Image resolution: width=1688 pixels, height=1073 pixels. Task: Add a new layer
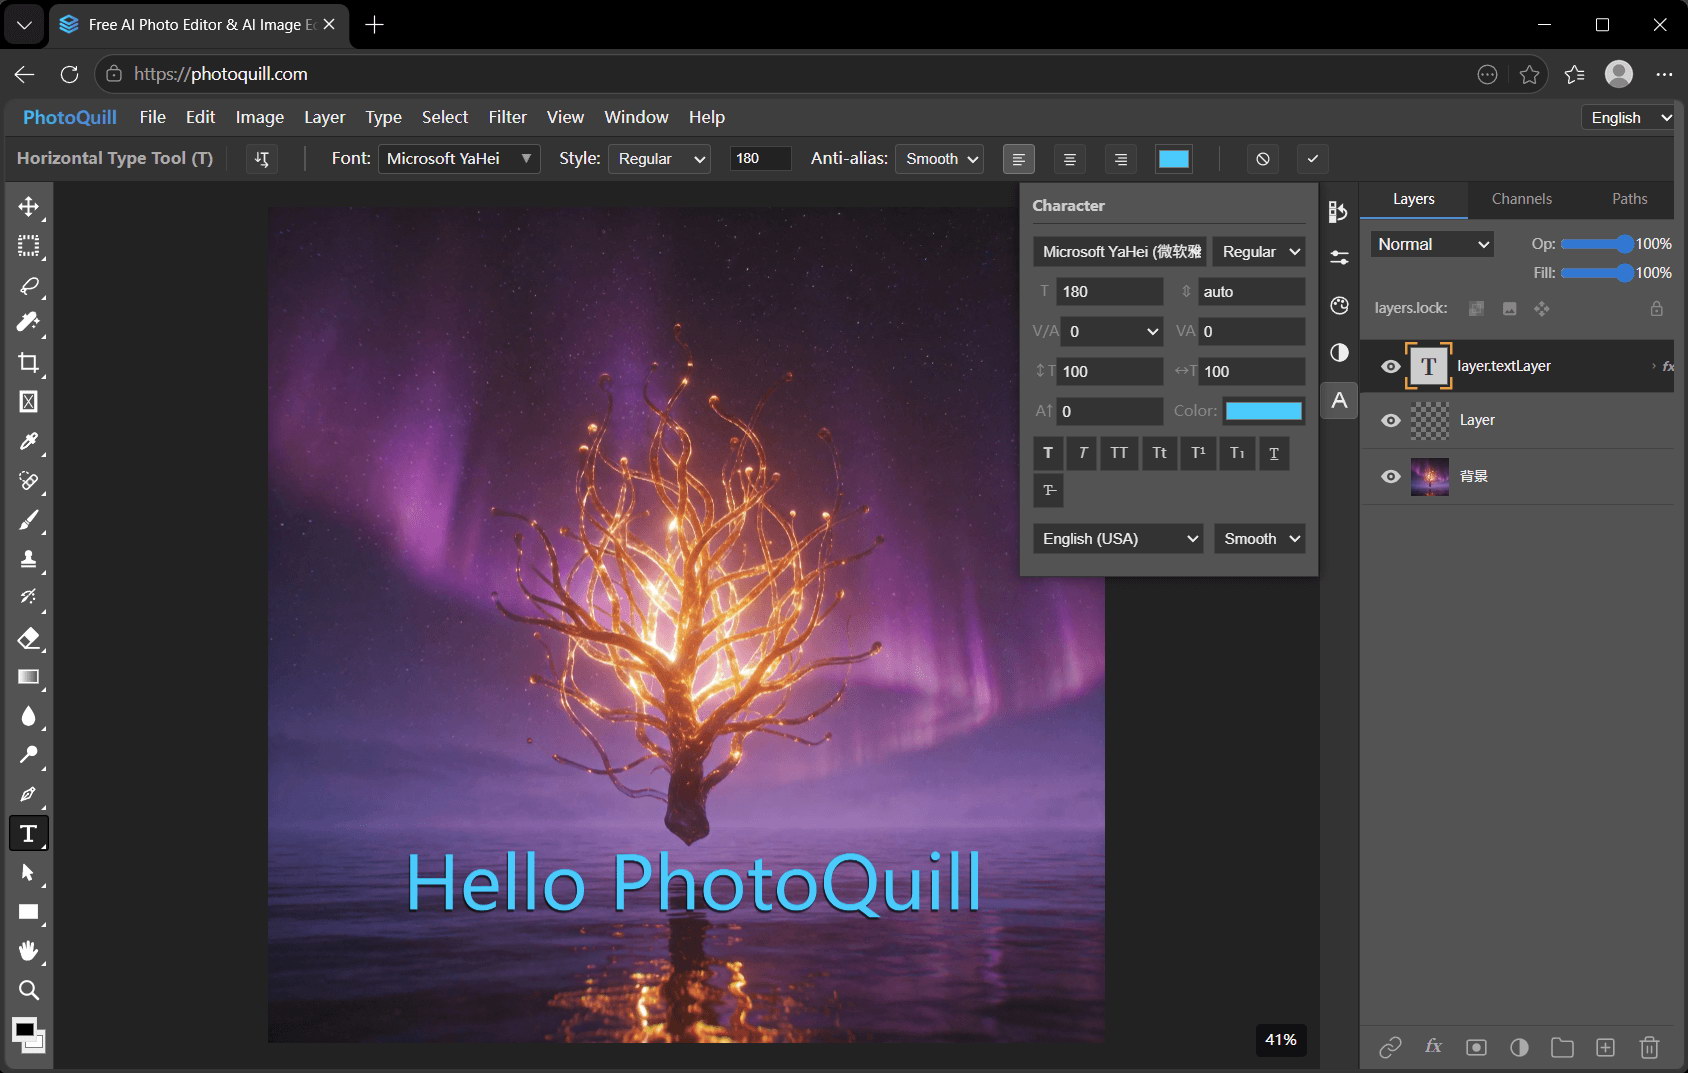coord(1605,1047)
